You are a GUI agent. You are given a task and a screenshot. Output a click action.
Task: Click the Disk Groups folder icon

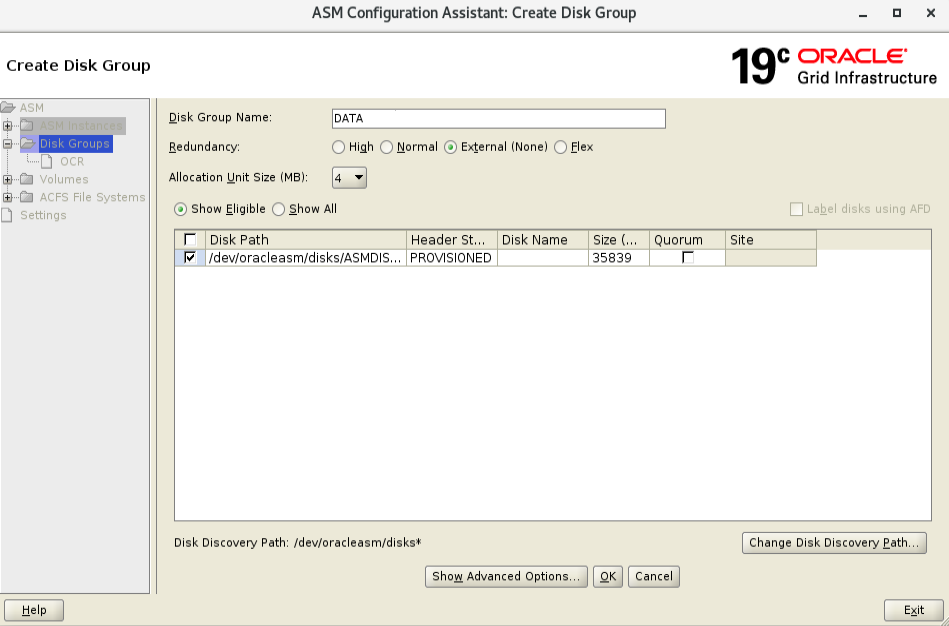[x=28, y=143]
